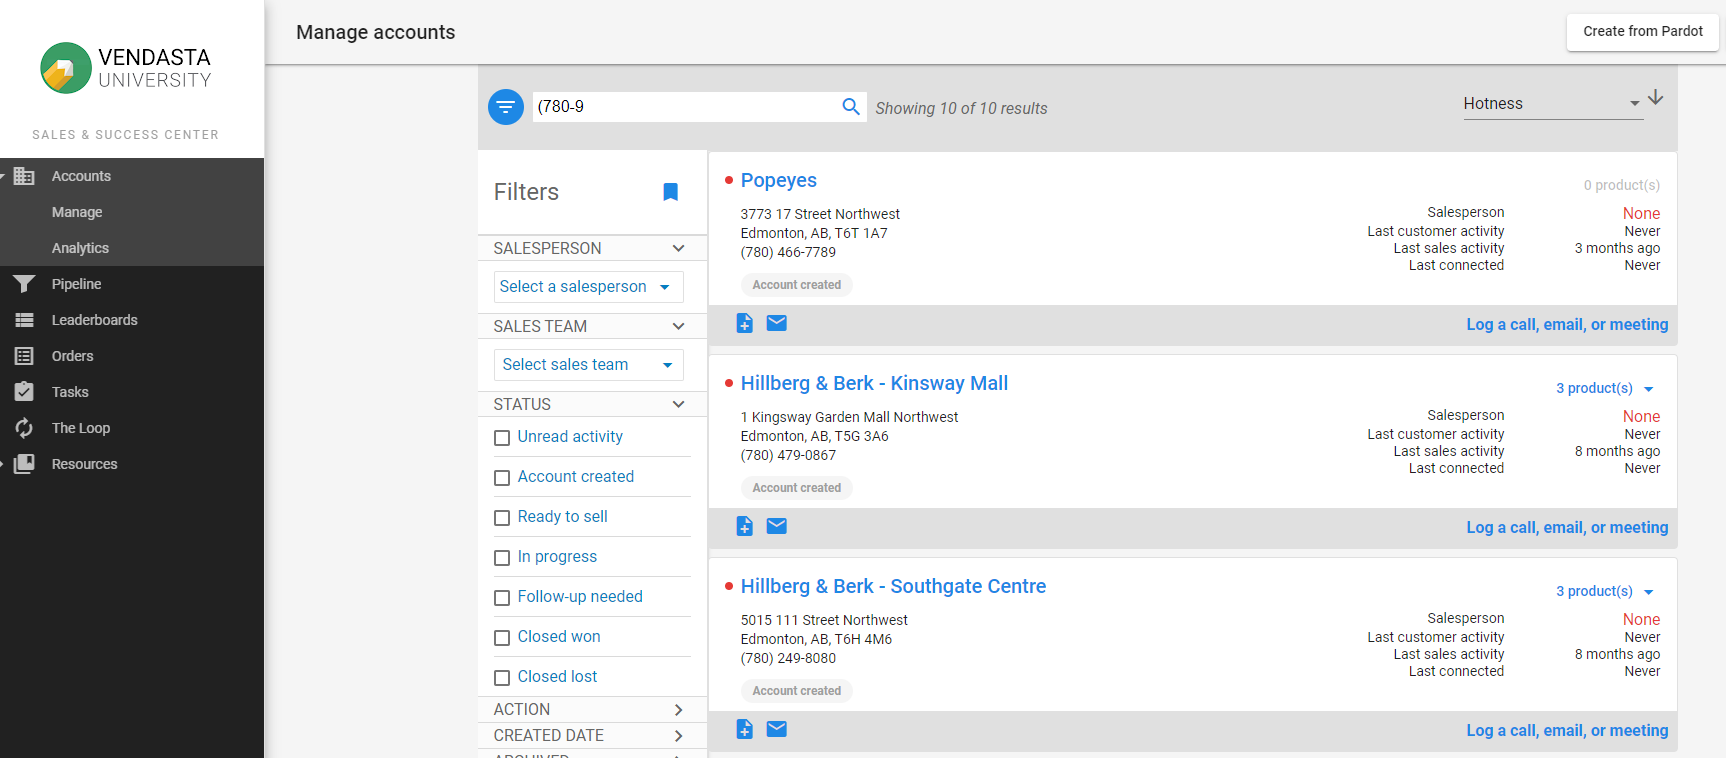Log a call for Southgate Centre account
This screenshot has height=758, width=1726.
click(x=1567, y=730)
